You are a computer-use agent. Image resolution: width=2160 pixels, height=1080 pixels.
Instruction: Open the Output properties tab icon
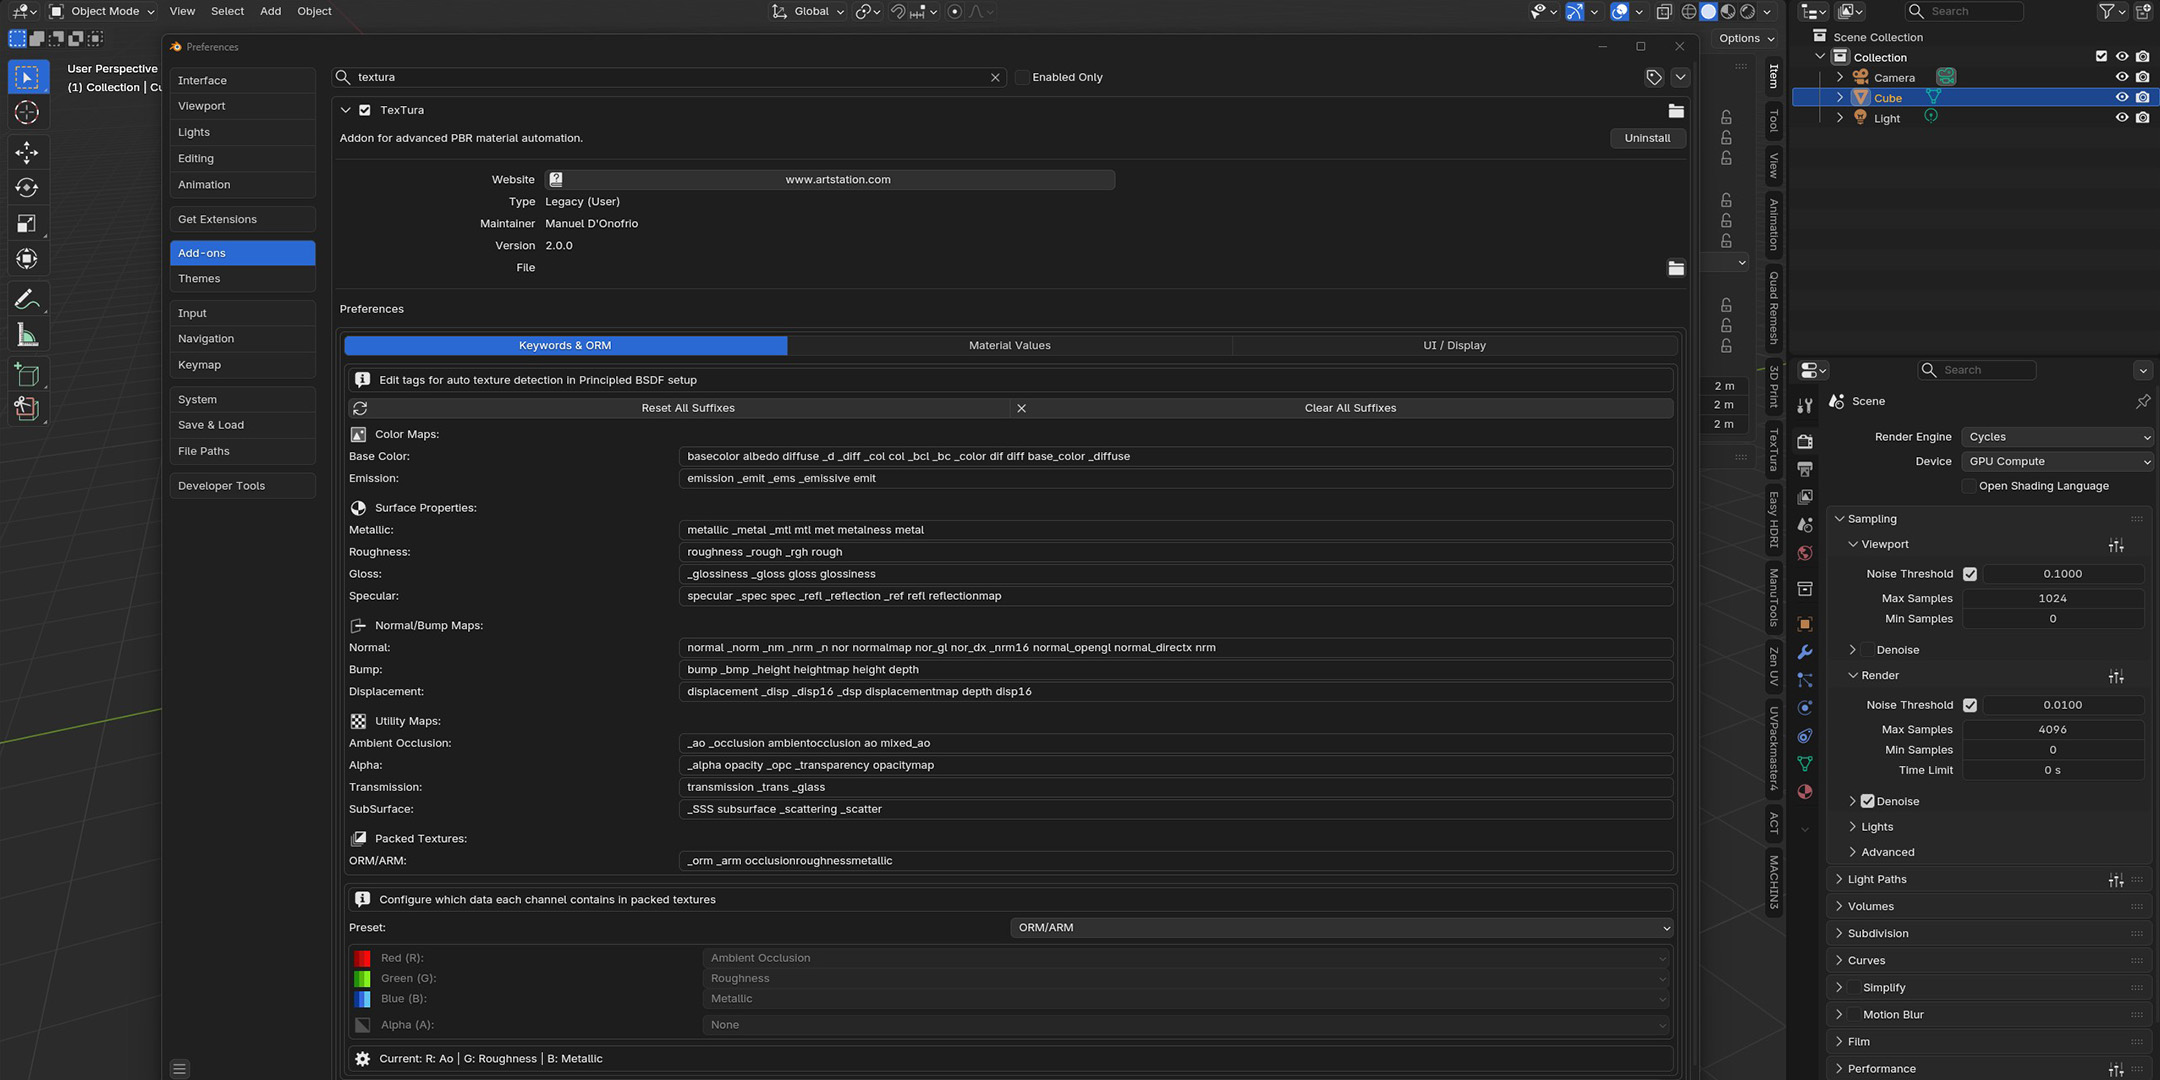1805,469
